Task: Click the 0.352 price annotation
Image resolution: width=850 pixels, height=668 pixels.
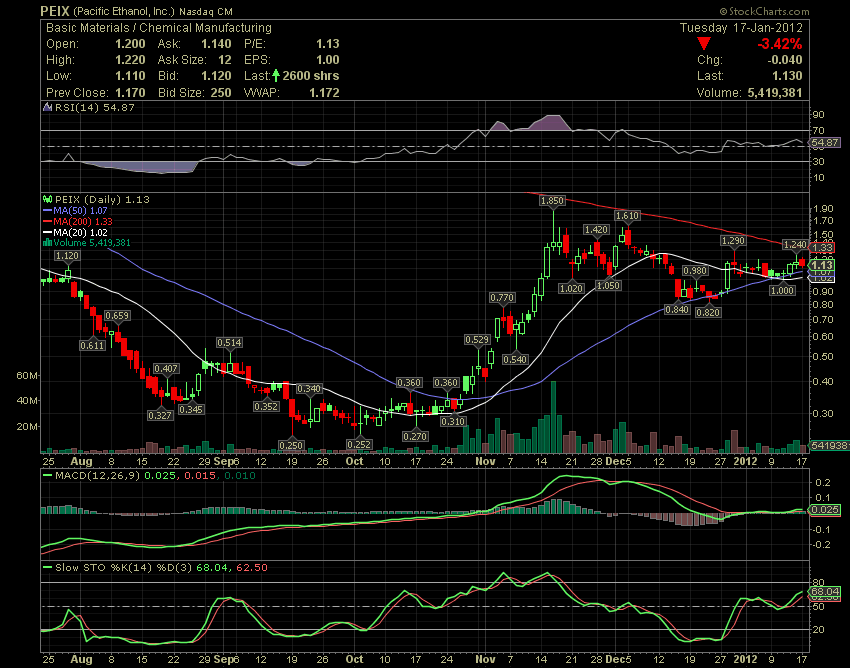Action: click(266, 406)
